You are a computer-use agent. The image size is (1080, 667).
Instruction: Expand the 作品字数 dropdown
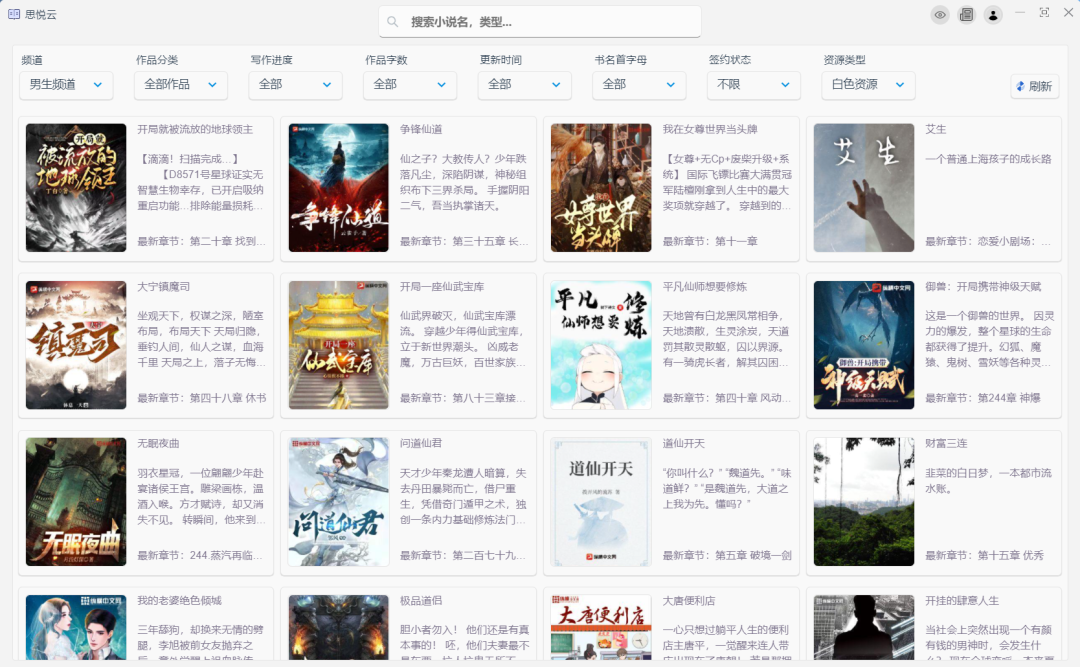pyautogui.click(x=410, y=85)
